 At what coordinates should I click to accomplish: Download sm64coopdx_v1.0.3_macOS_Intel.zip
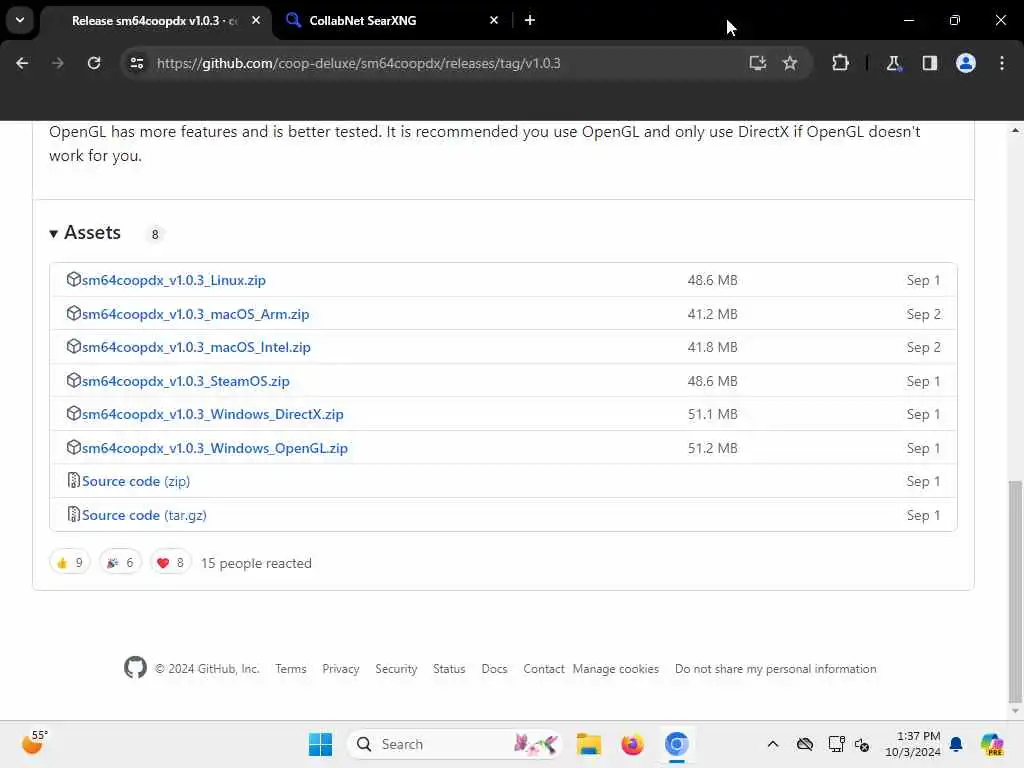coord(196,347)
